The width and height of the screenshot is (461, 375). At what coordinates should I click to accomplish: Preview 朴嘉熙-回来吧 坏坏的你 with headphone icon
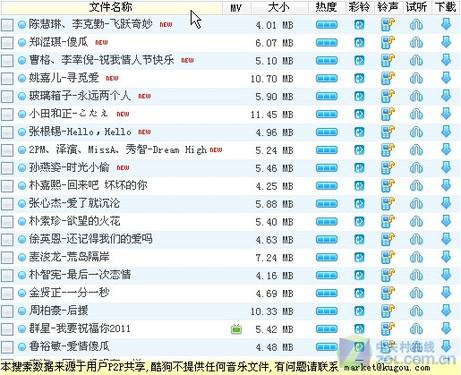point(416,186)
